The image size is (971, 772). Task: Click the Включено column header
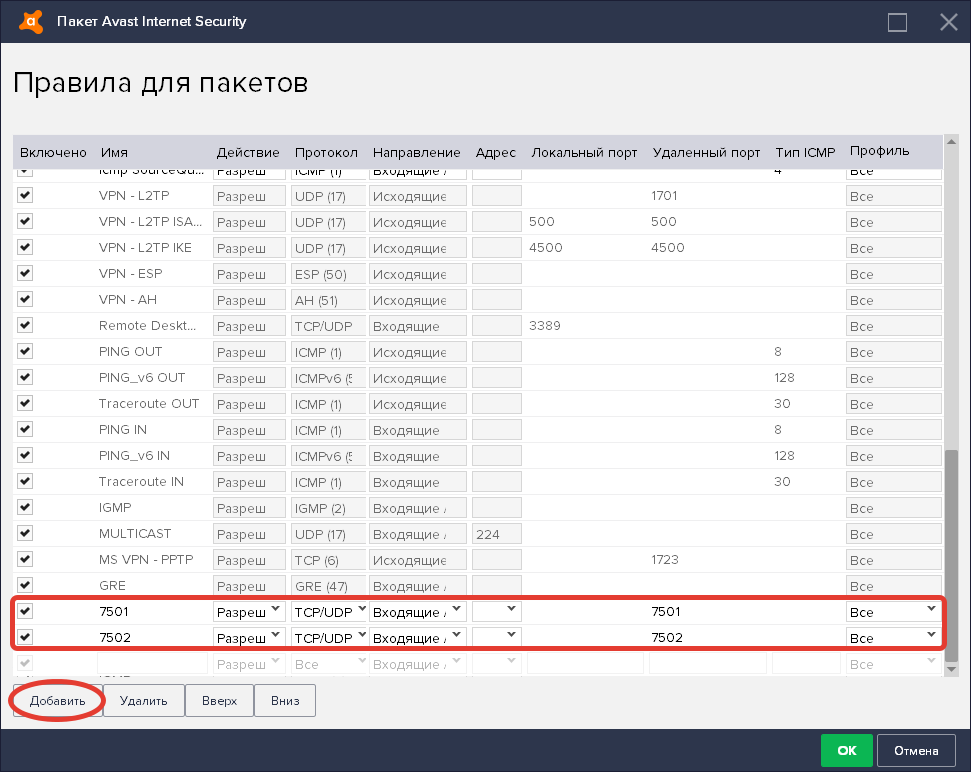(x=53, y=152)
